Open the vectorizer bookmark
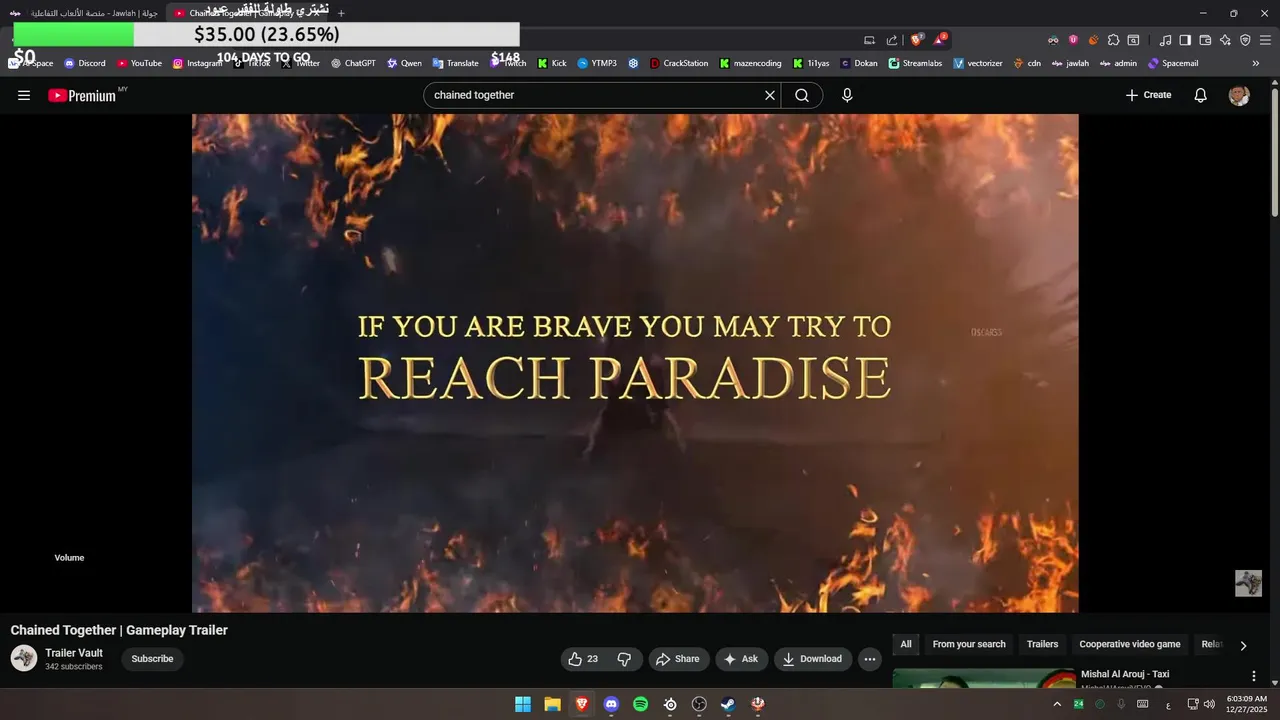1280x720 pixels. tap(978, 63)
